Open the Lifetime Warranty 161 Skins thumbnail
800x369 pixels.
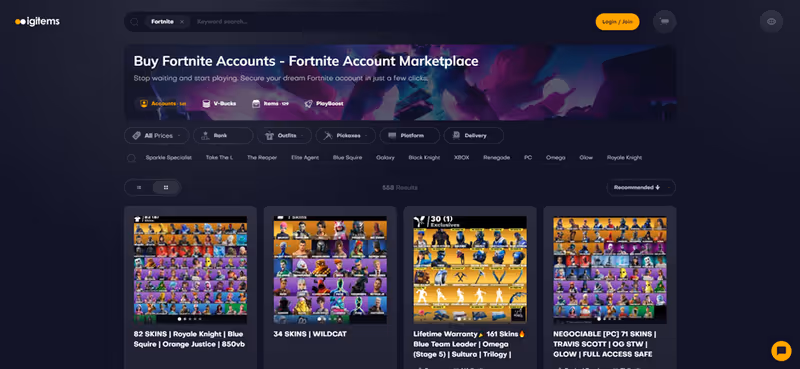click(470, 269)
